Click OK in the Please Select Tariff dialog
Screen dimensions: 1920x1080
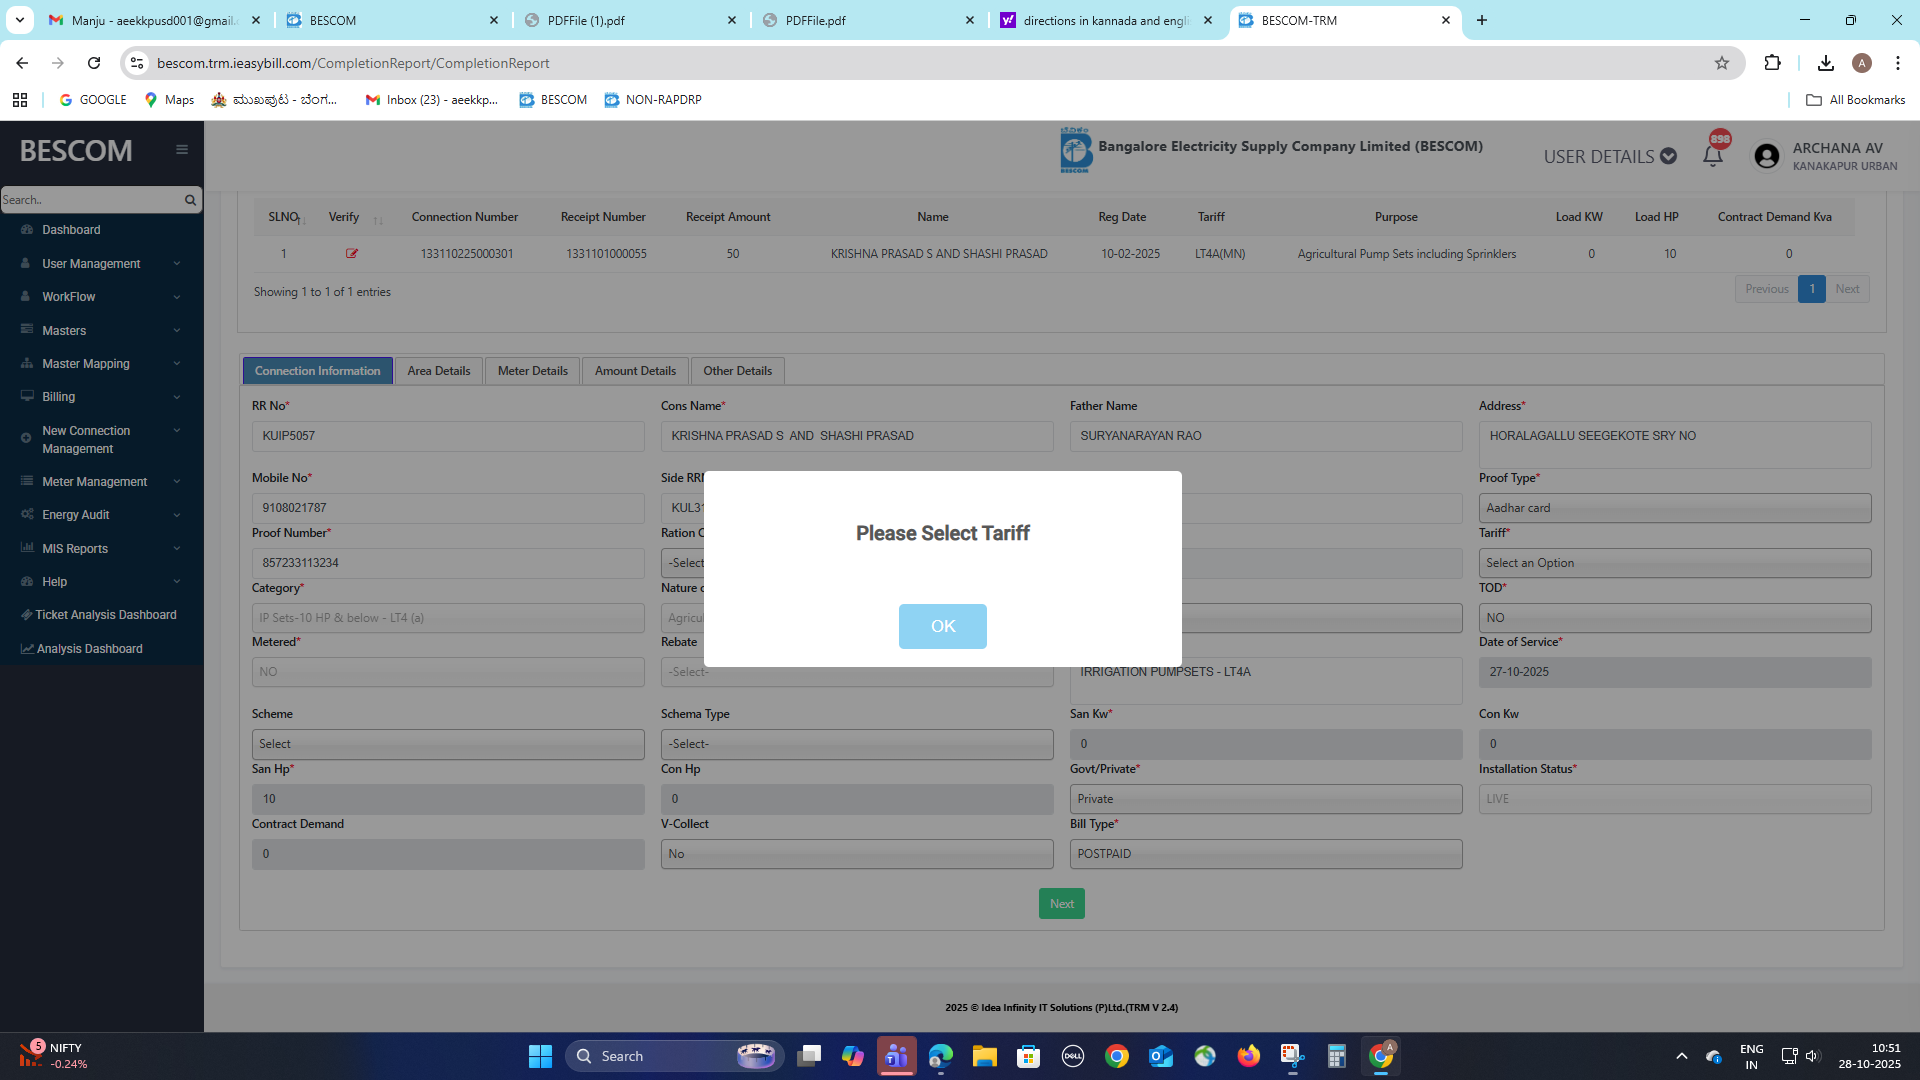(942, 626)
